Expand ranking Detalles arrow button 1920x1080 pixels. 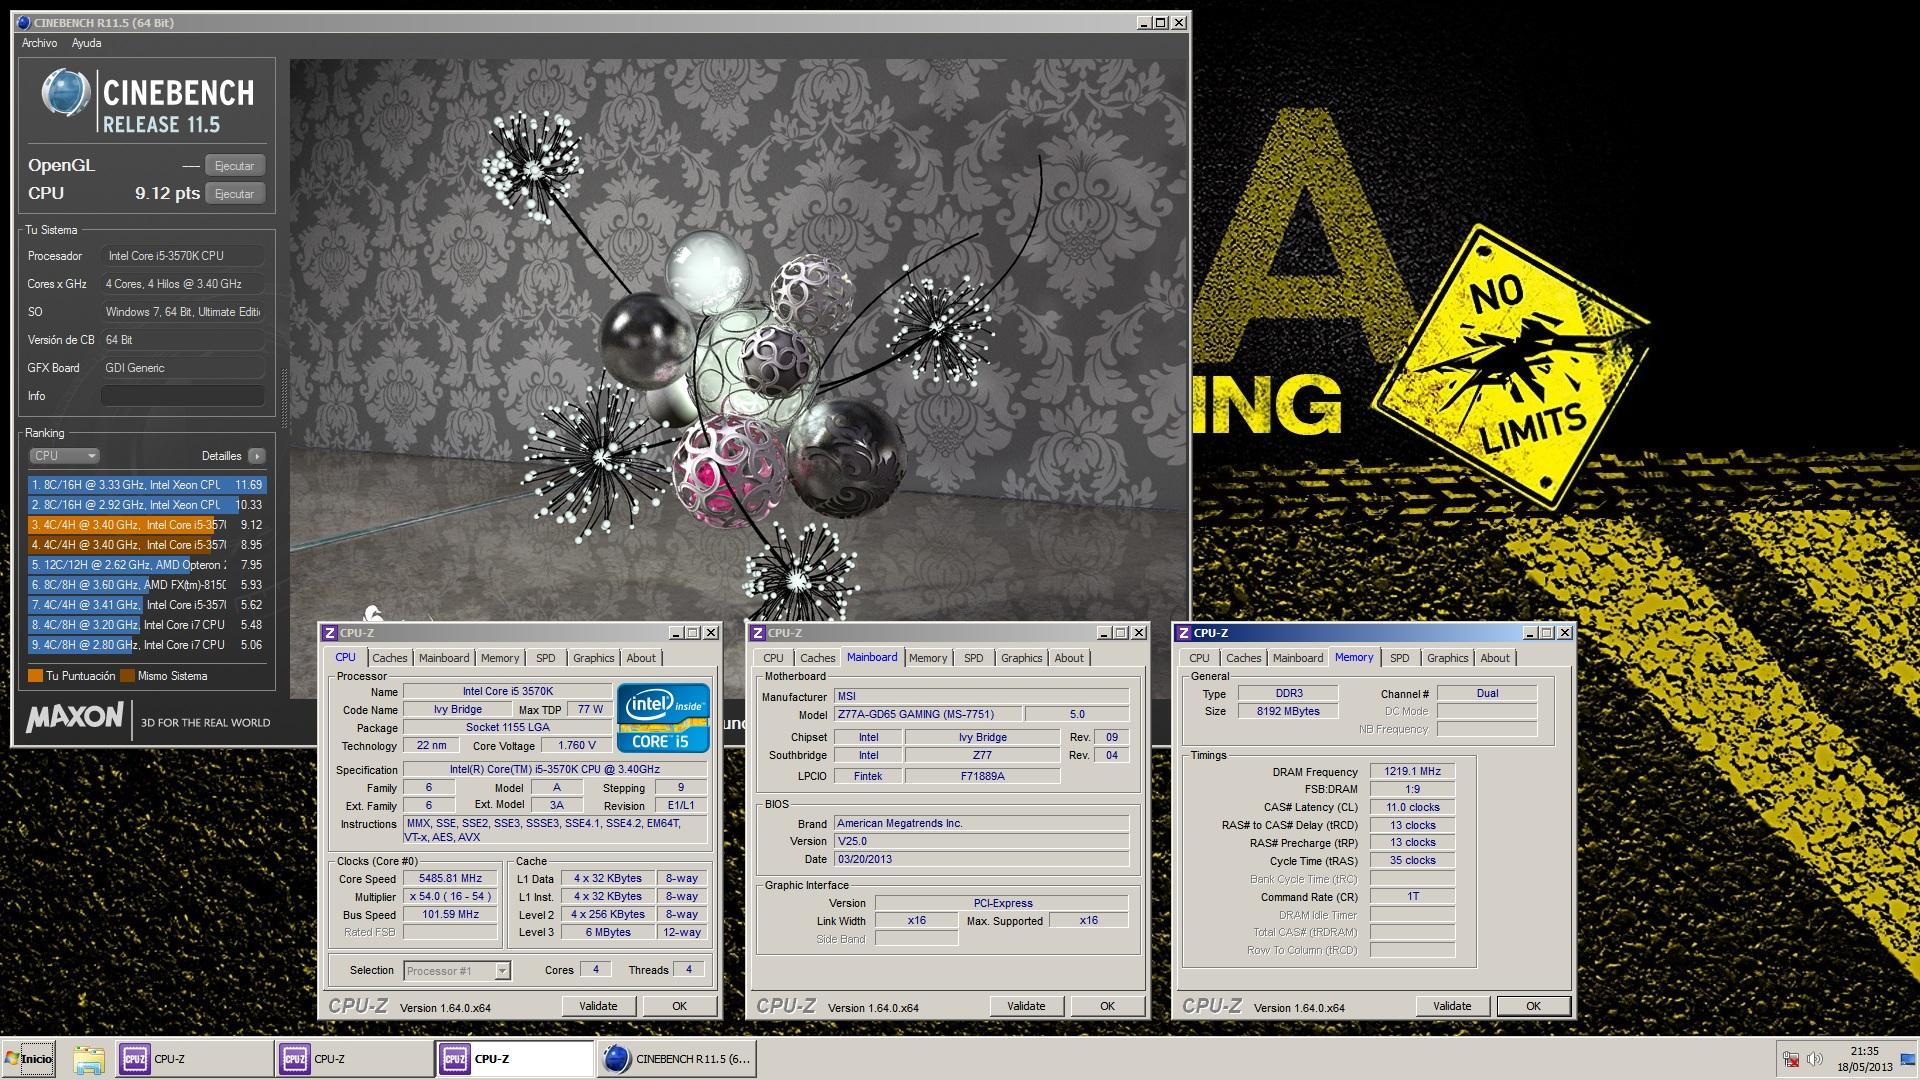(x=257, y=456)
